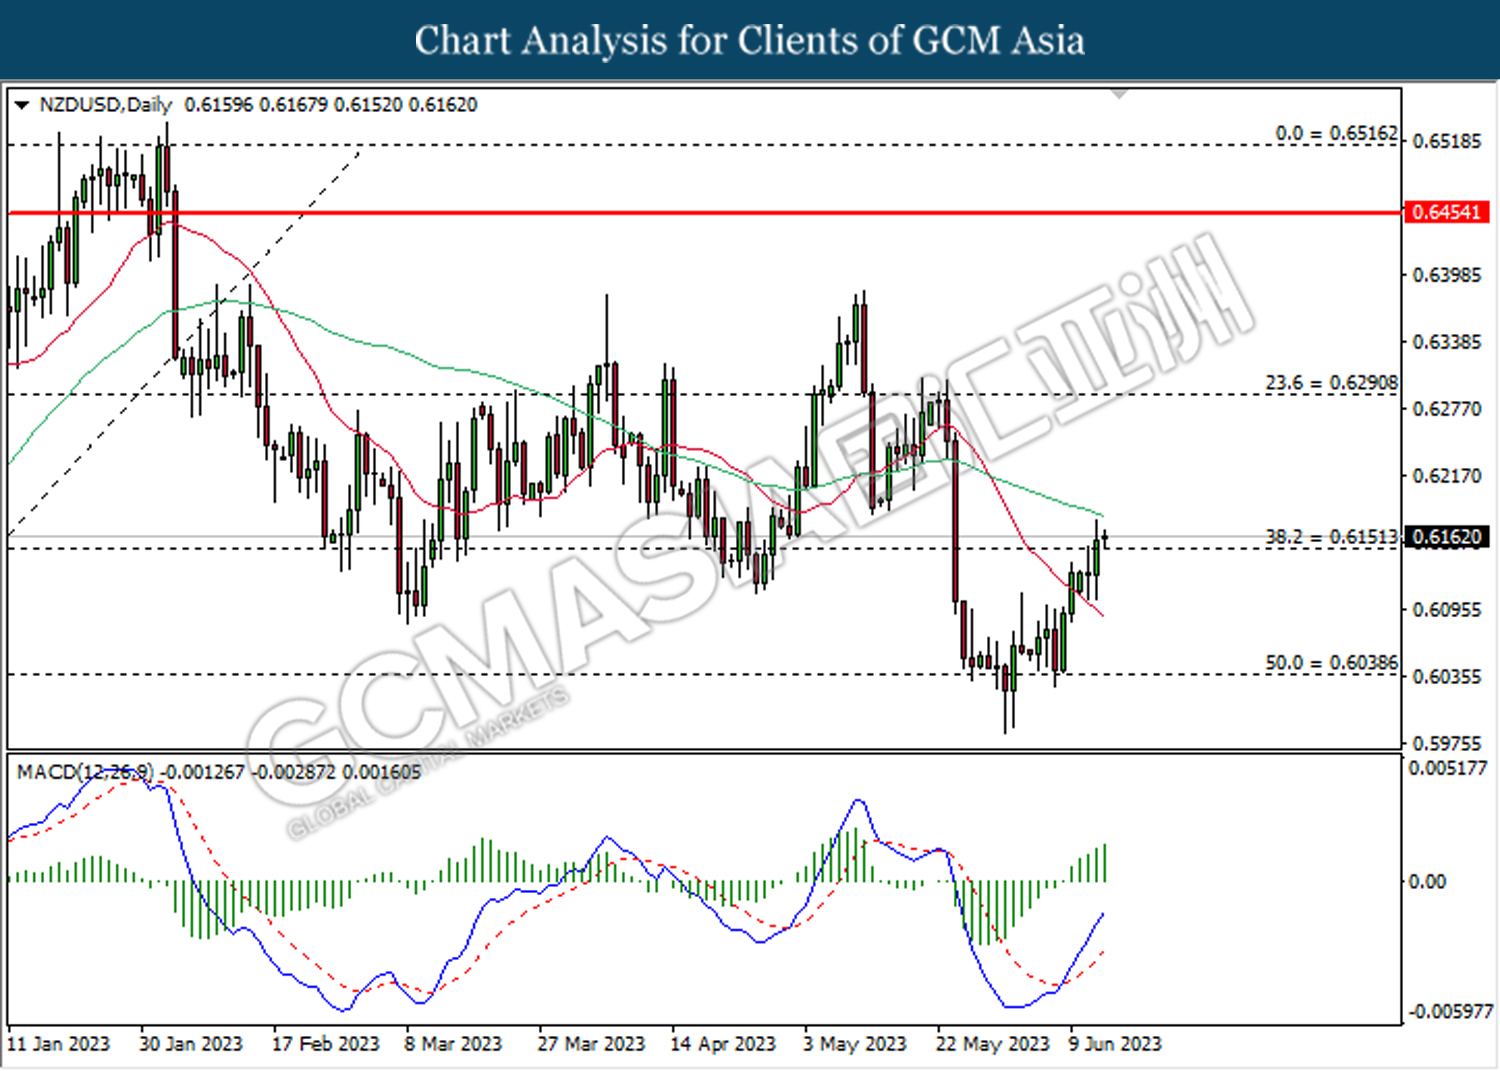
Task: Click the Fibonacci label 0.0 = 0.65162
Action: point(1337,133)
